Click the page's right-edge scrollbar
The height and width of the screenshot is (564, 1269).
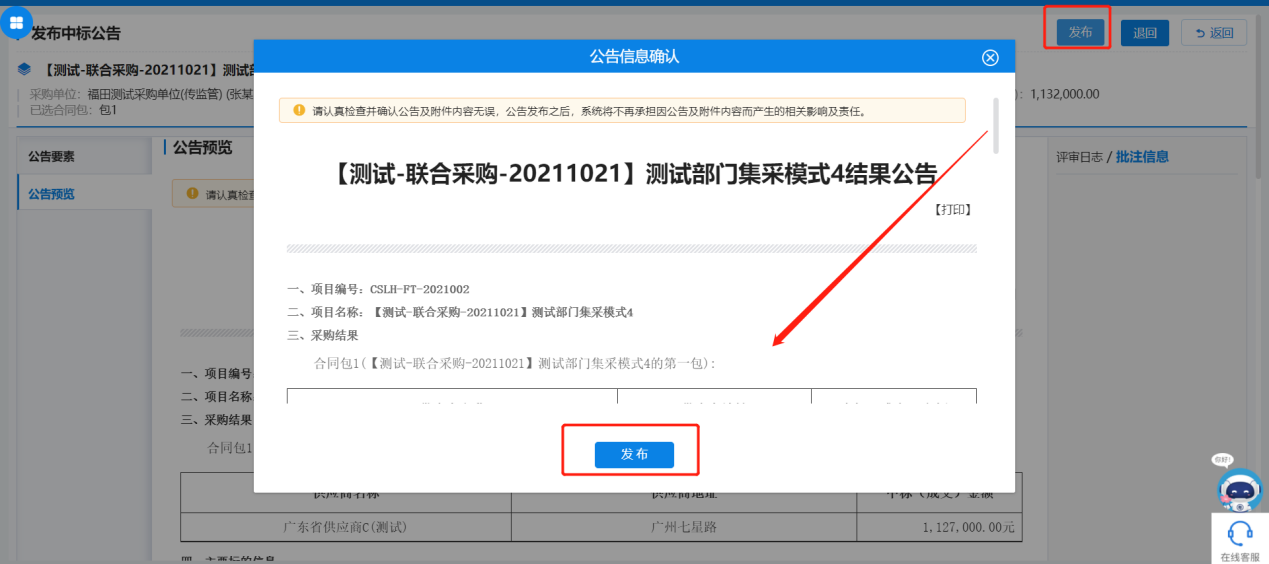(x=1260, y=100)
